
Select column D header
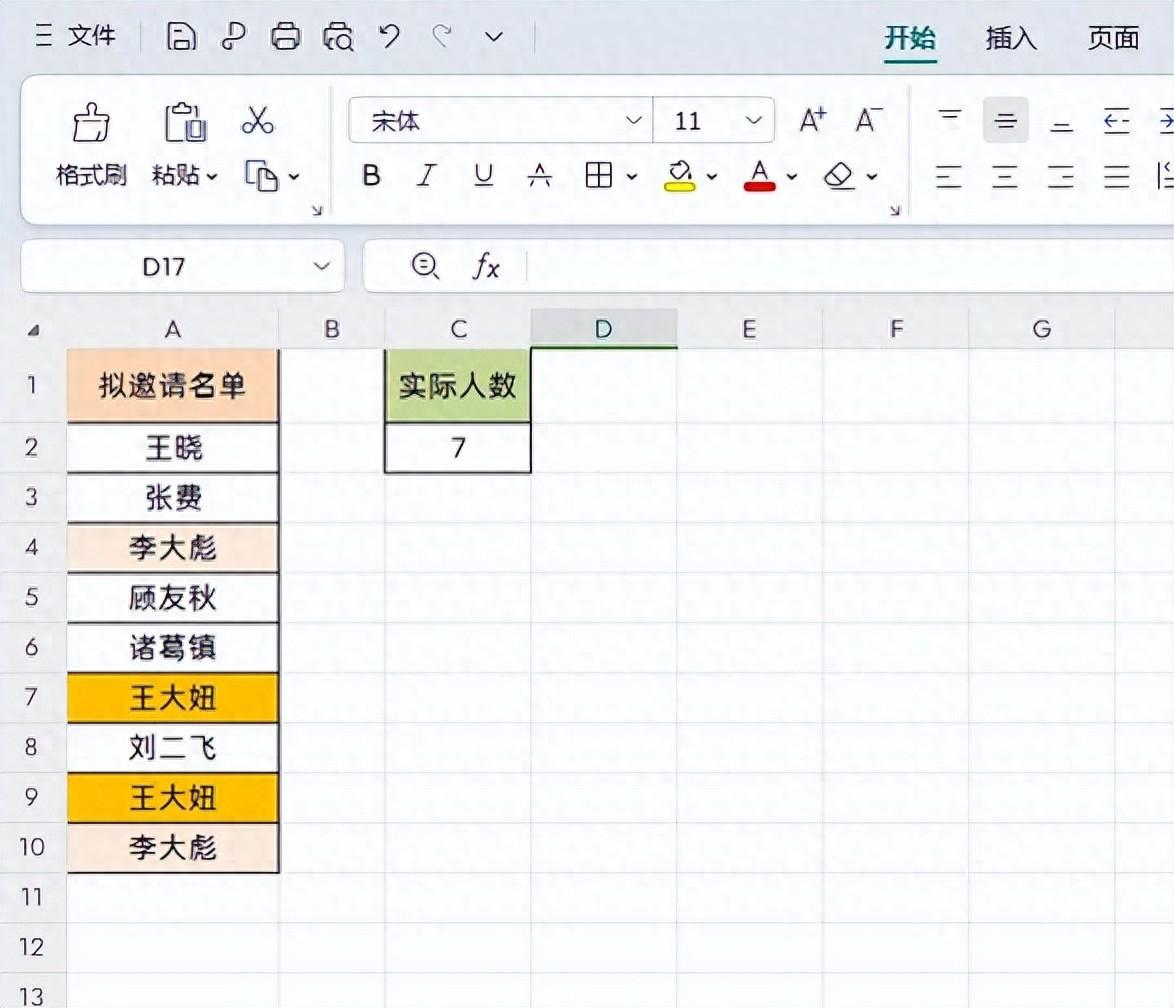click(603, 330)
